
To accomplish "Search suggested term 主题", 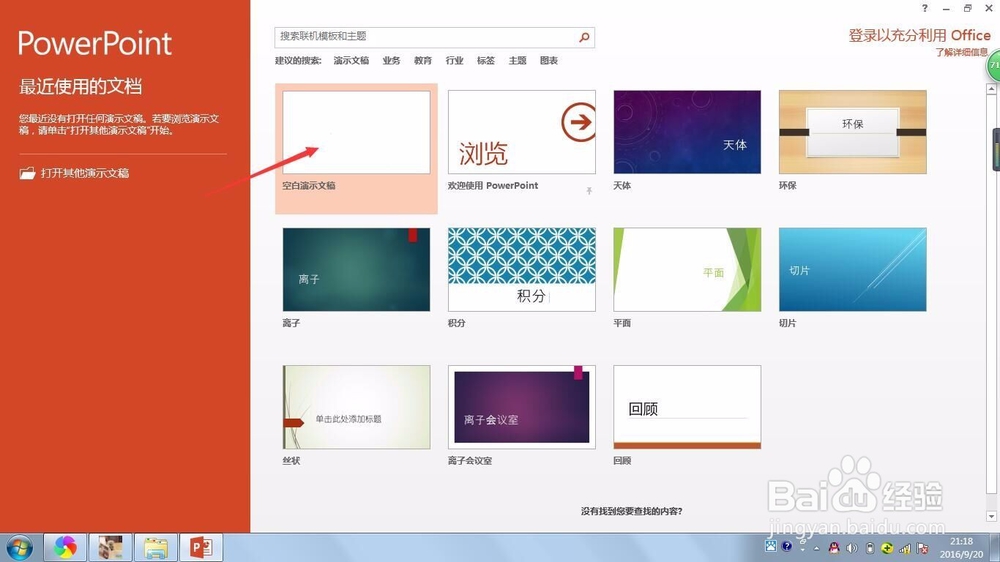I will coord(517,61).
